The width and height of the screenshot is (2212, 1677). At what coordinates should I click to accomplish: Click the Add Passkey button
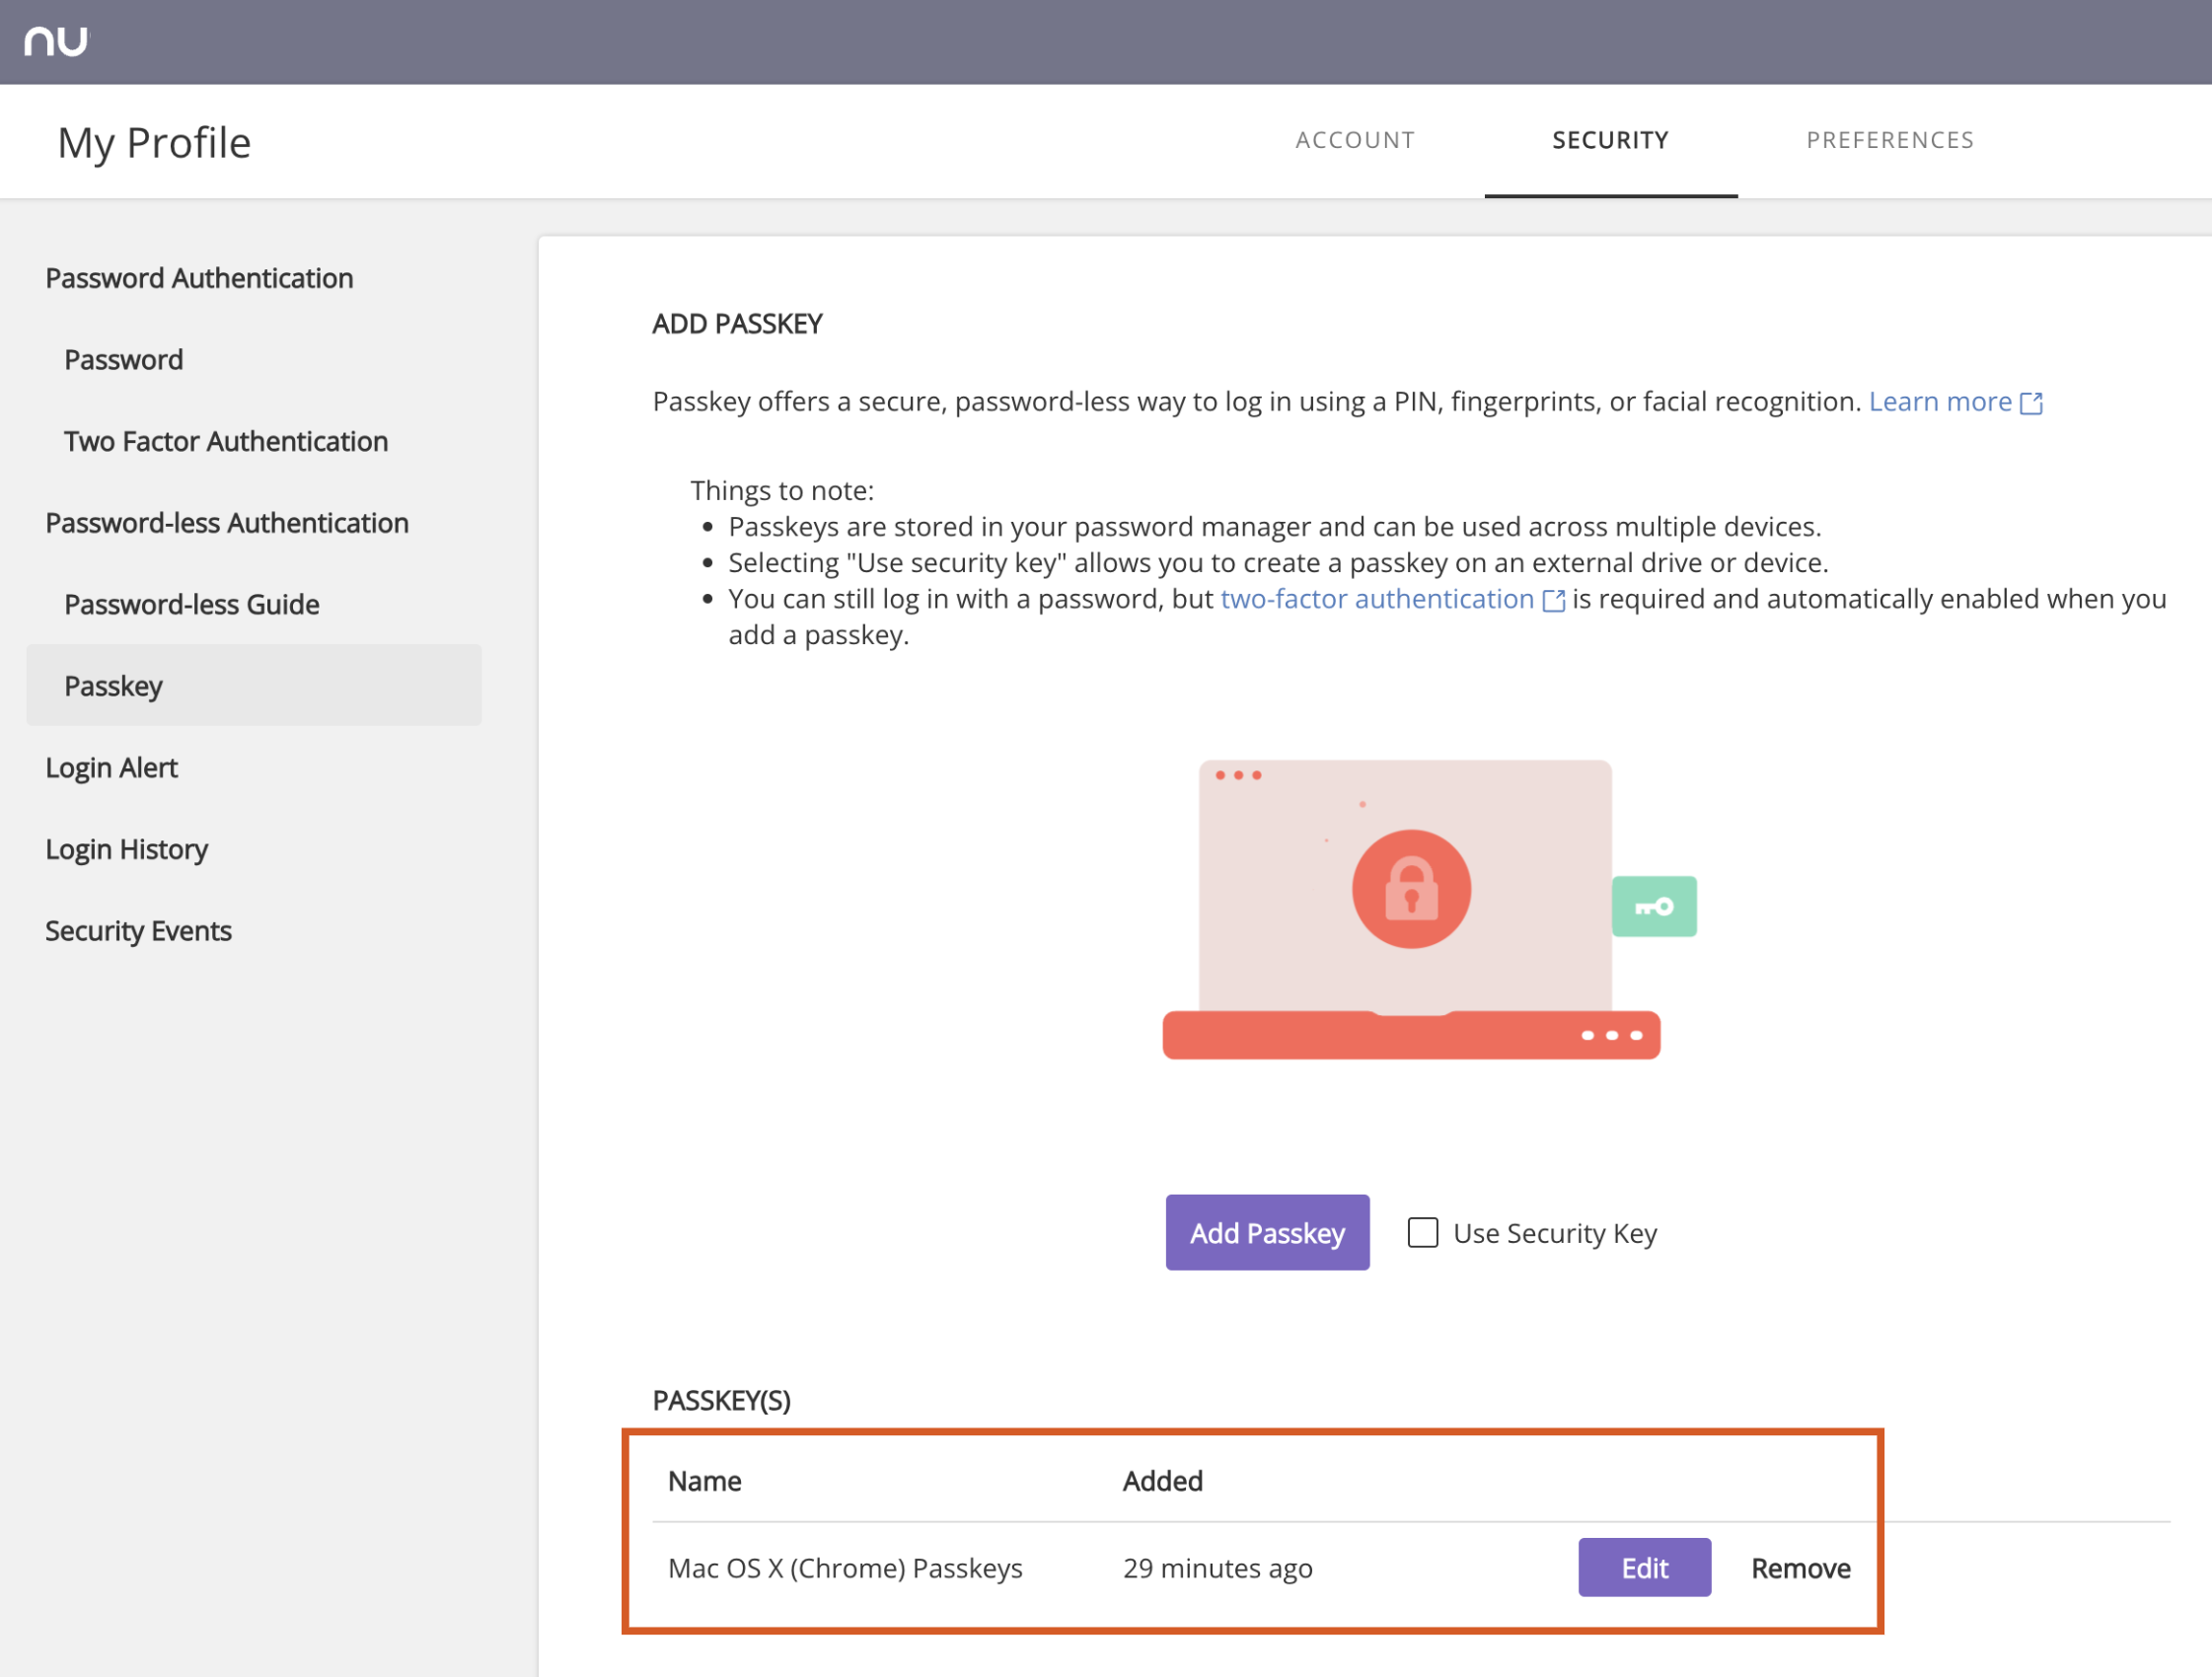click(x=1267, y=1233)
